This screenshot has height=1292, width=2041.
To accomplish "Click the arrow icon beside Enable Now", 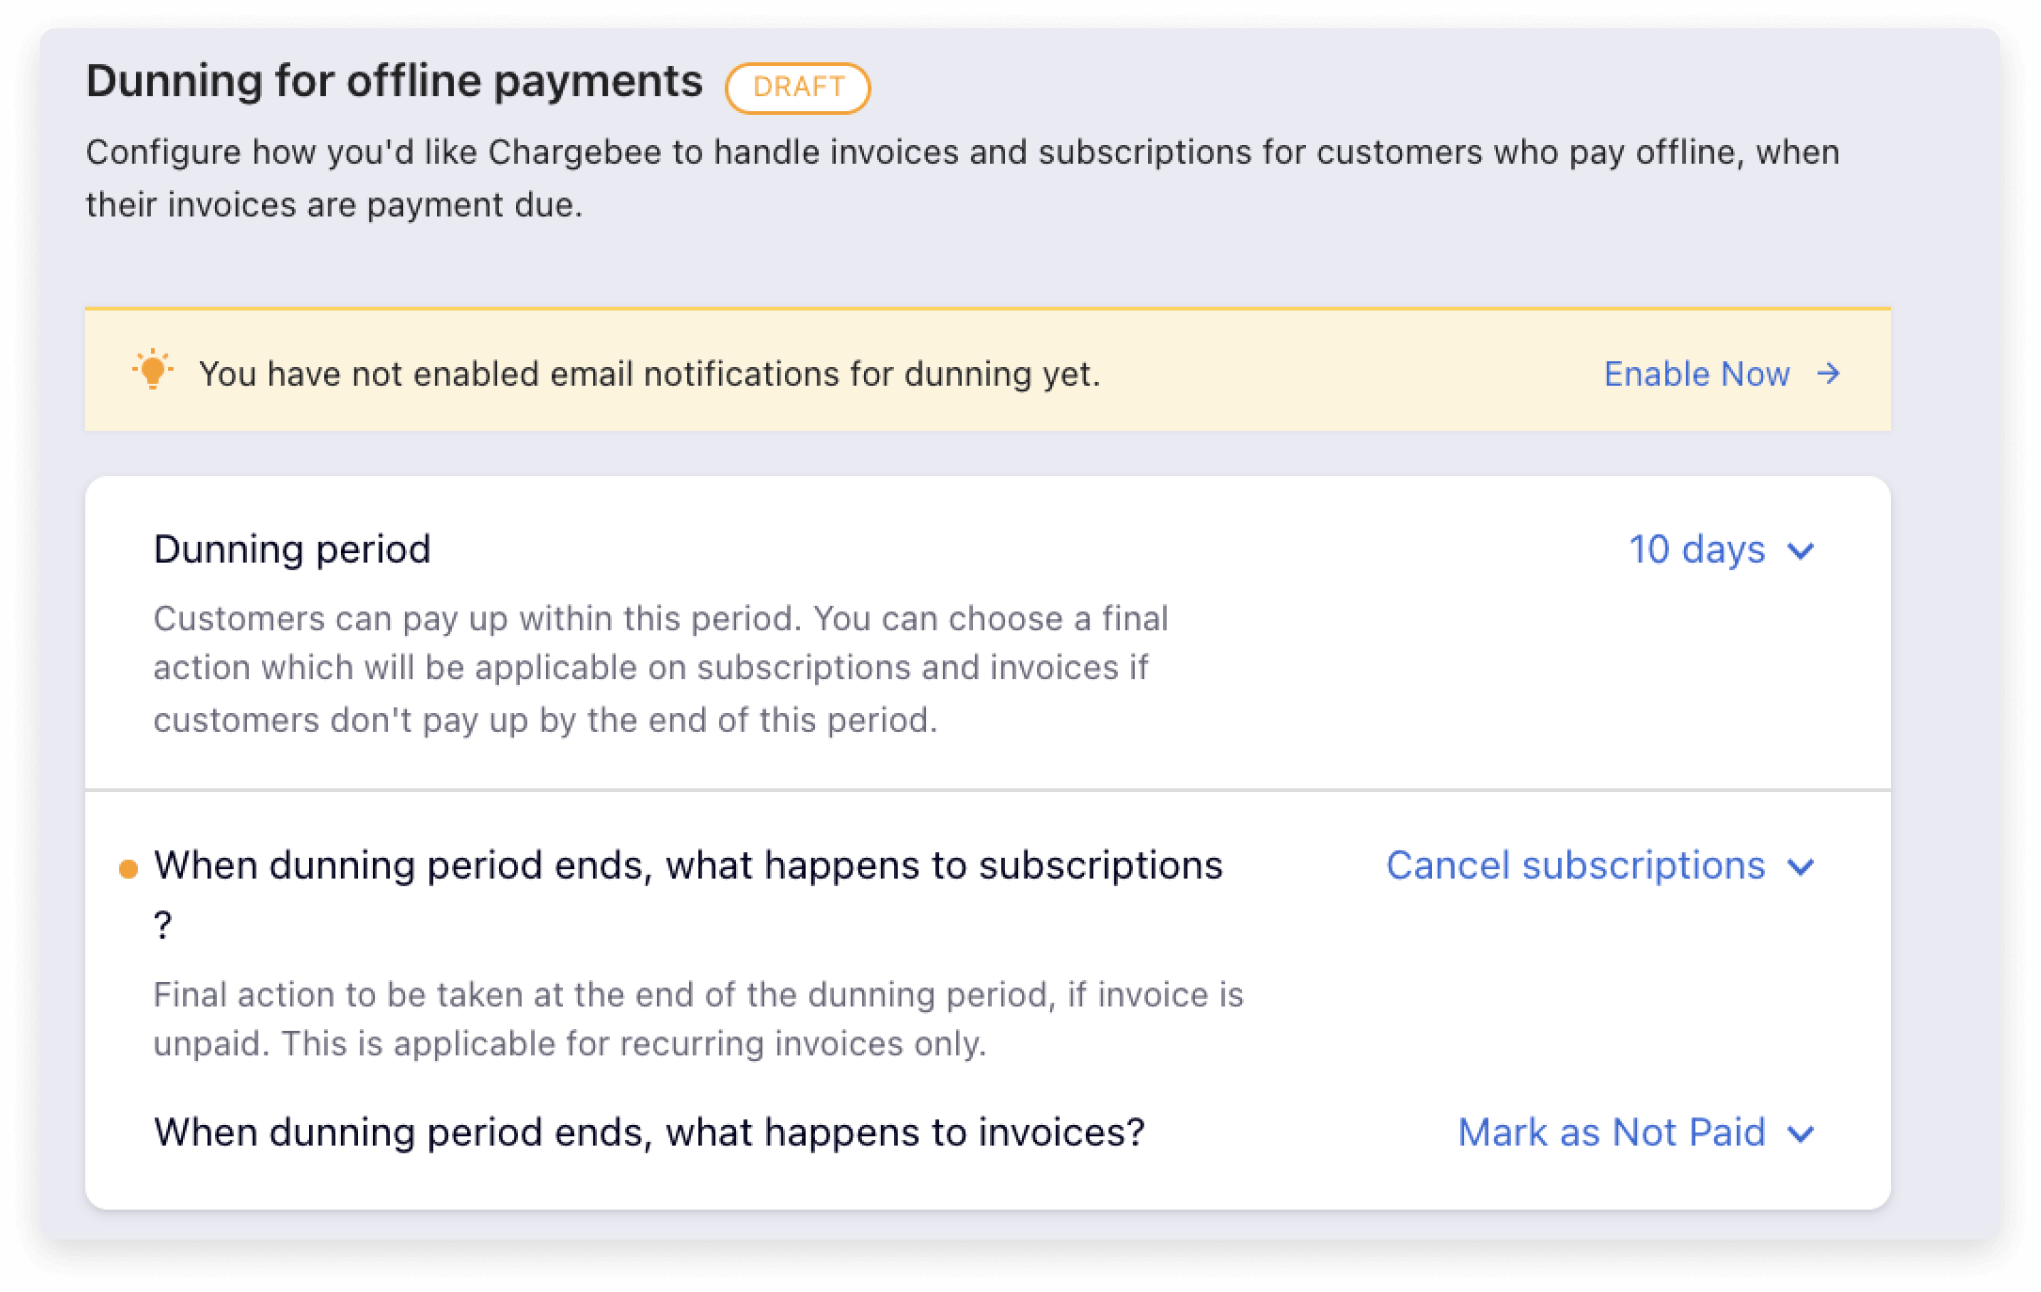I will pos(1829,374).
